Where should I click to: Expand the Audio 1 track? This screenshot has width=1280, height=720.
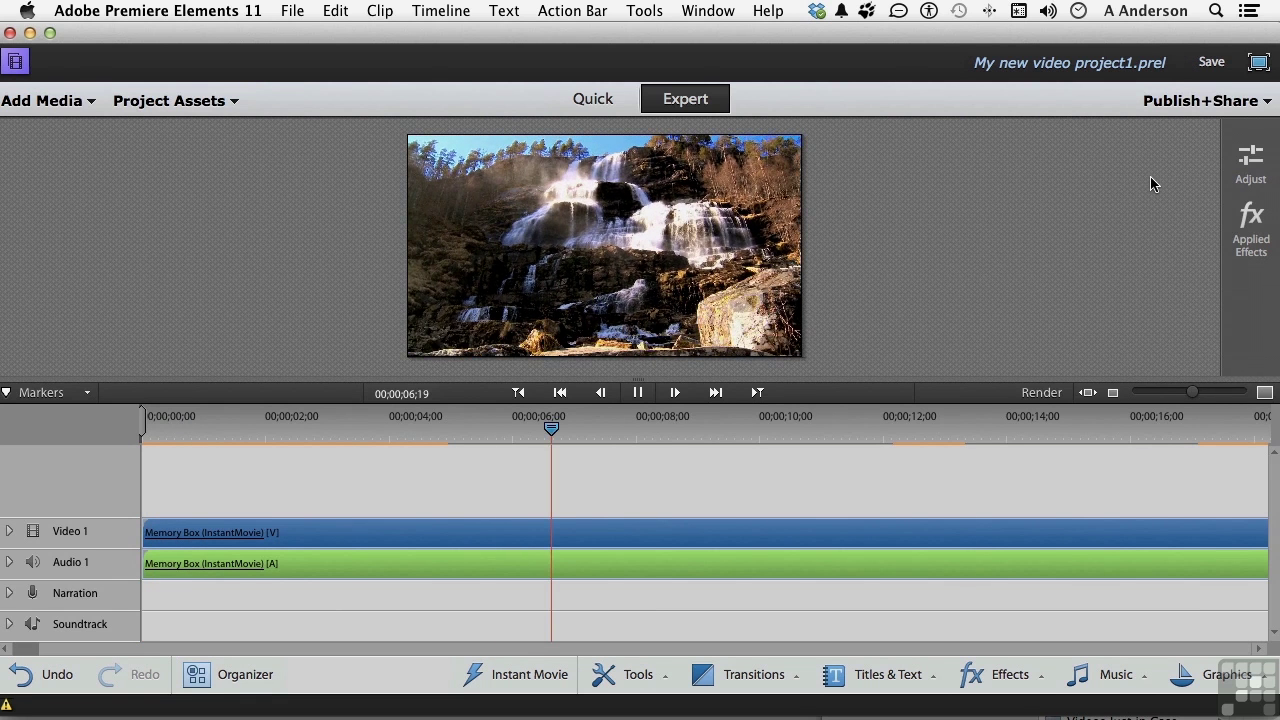click(x=9, y=562)
